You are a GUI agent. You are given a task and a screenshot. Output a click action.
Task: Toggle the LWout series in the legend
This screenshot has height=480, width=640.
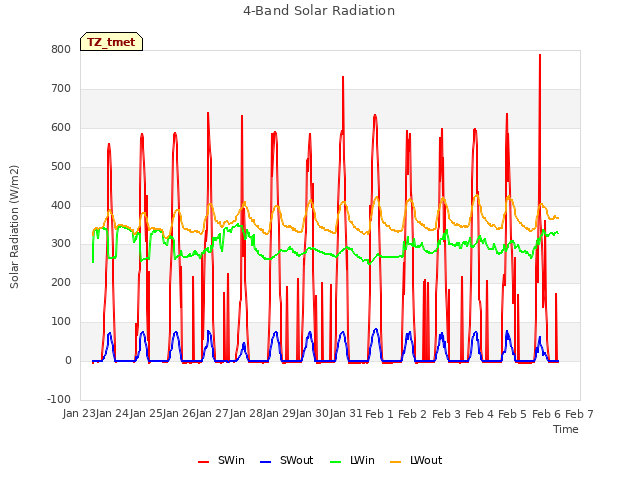click(x=416, y=460)
